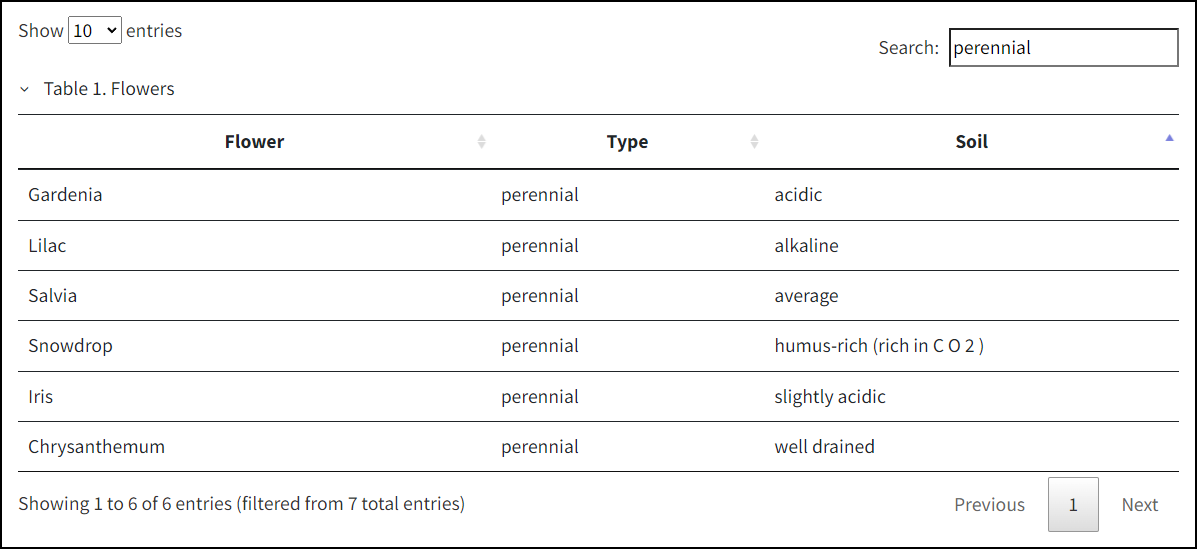This screenshot has width=1197, height=549.
Task: Sort by the Type column header
Action: pos(628,141)
